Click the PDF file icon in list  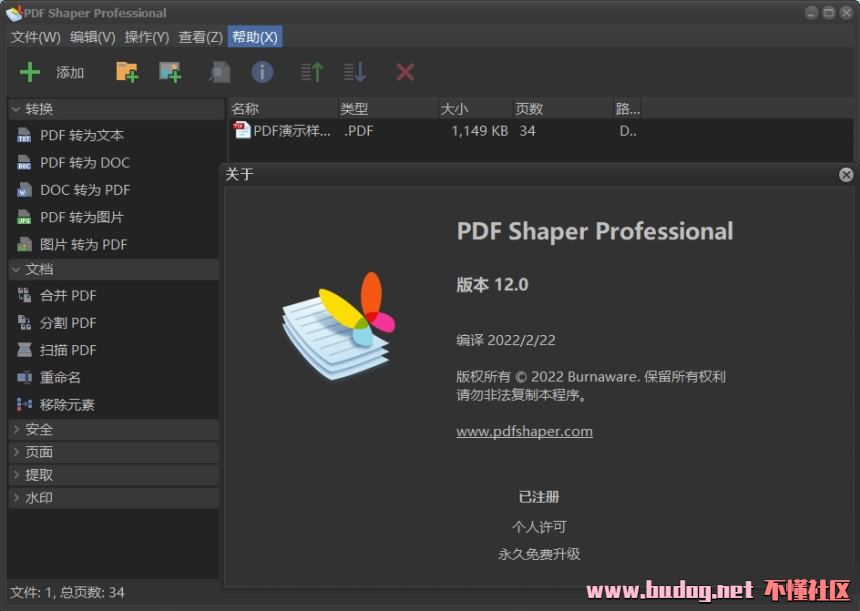pyautogui.click(x=242, y=131)
